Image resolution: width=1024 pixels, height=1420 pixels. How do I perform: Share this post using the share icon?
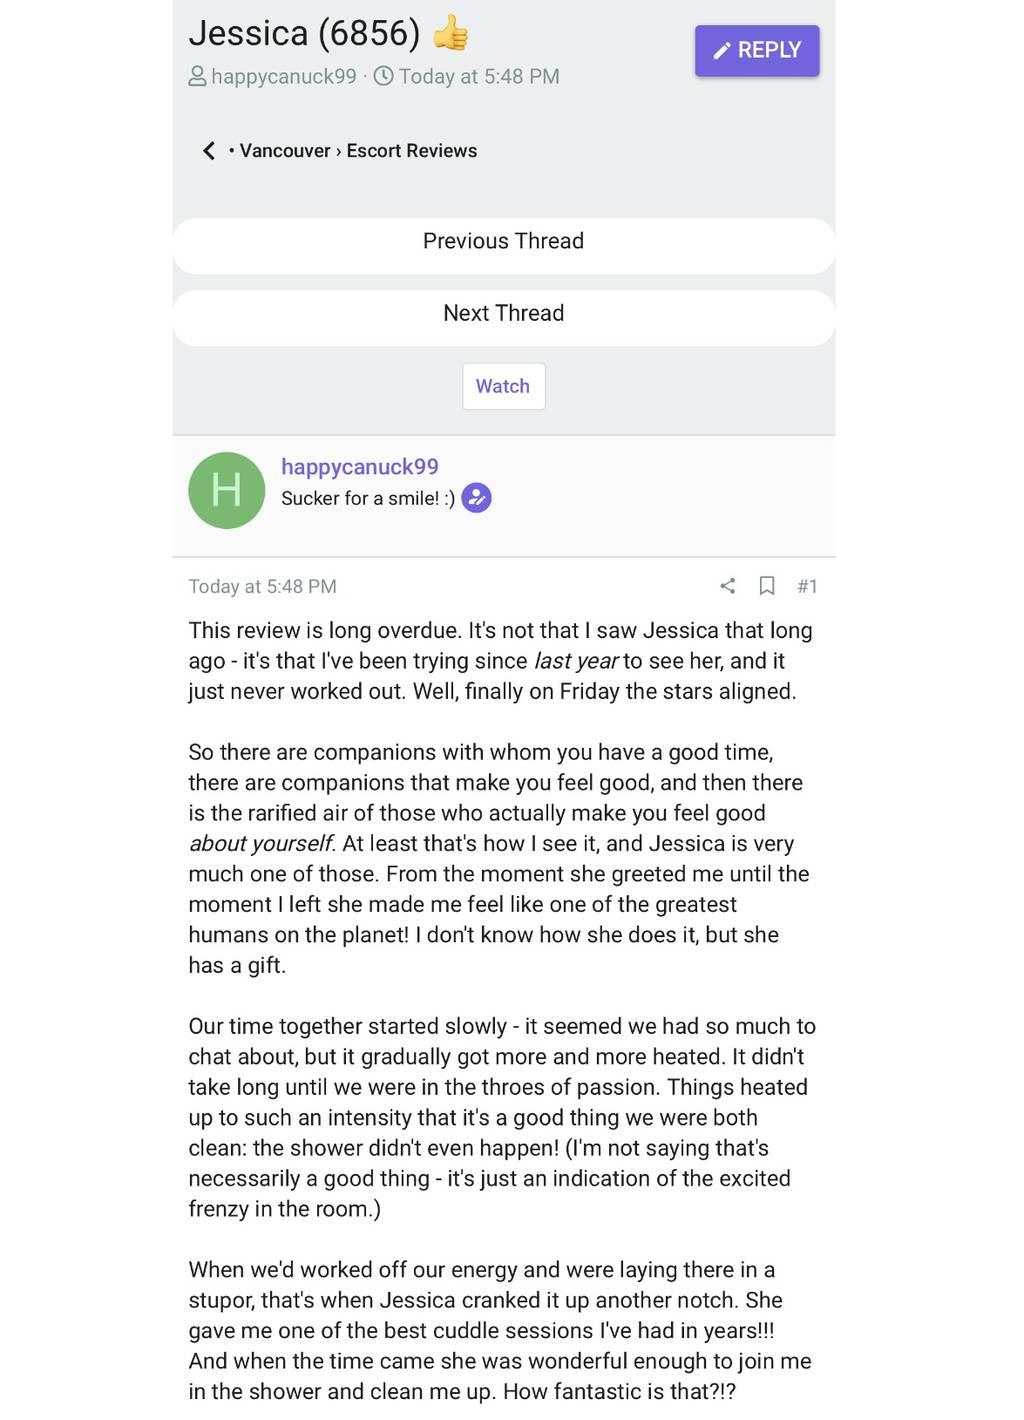pos(728,586)
